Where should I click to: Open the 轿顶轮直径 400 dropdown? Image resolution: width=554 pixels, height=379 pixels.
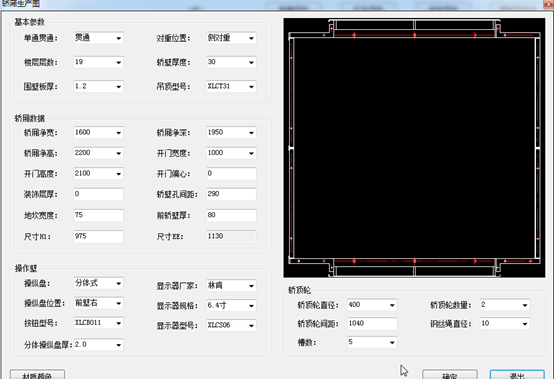[372, 305]
